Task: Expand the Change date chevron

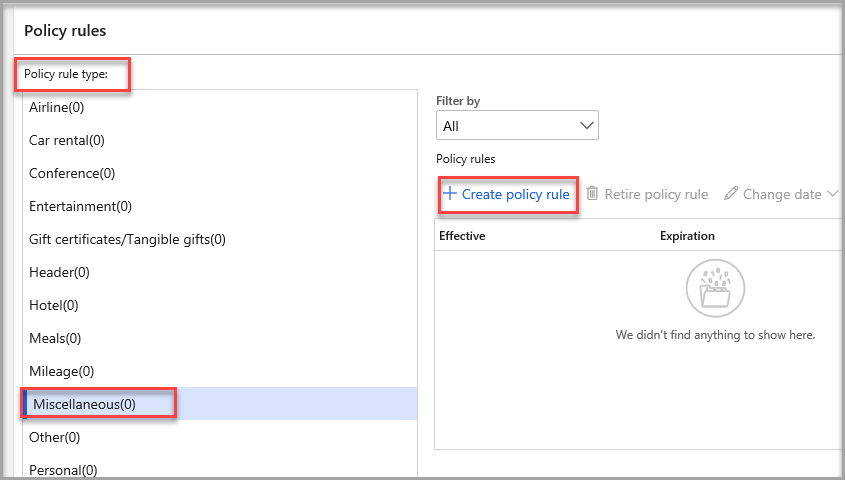Action: 833,193
